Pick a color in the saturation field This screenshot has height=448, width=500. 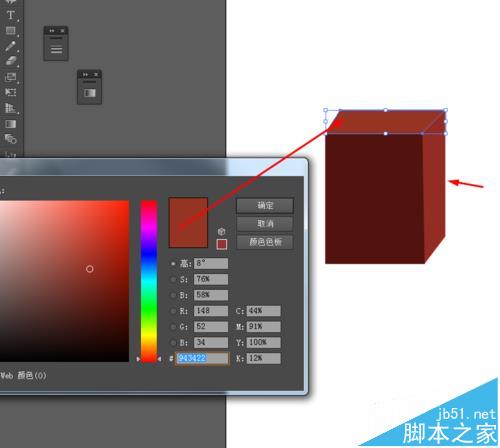pos(64,281)
